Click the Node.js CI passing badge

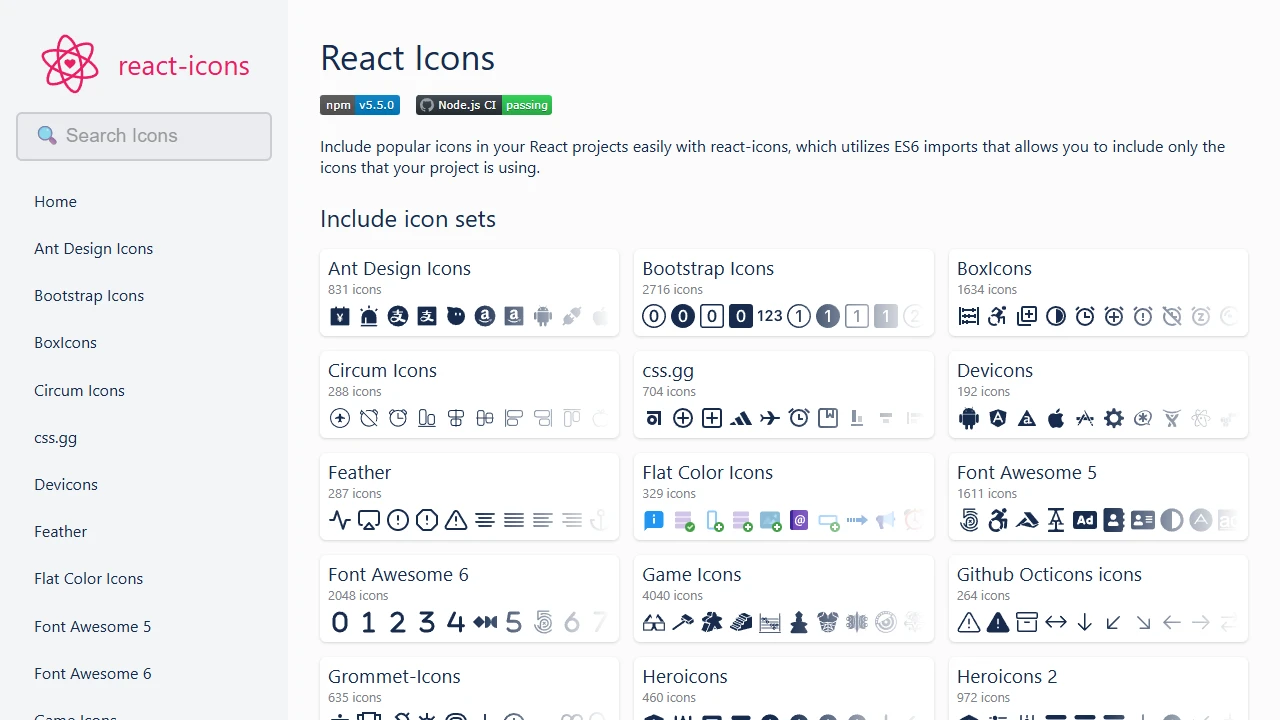point(483,104)
